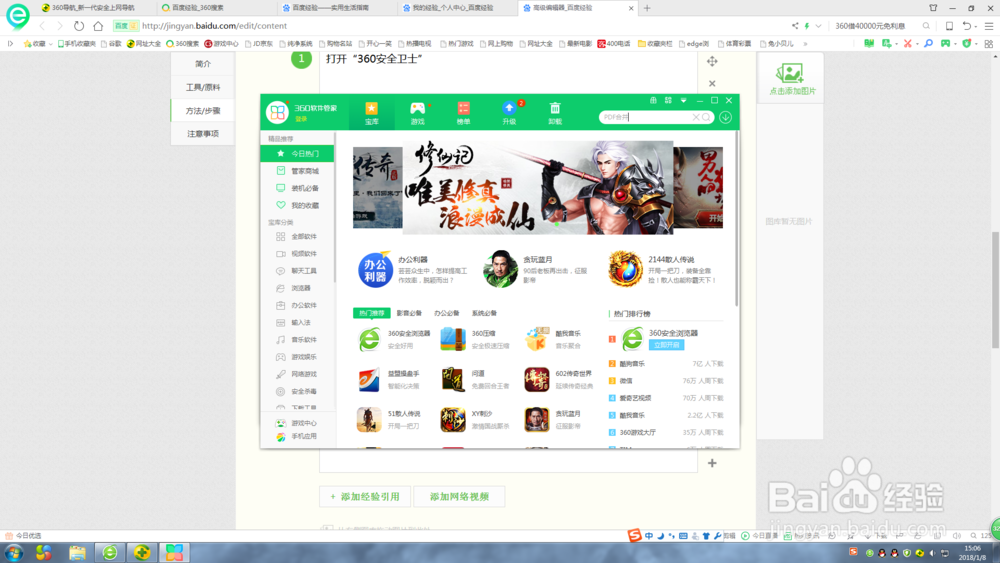This screenshot has width=1000, height=563.
Task: Go to 工具/原料 section in the editor sidebar
Action: point(203,87)
